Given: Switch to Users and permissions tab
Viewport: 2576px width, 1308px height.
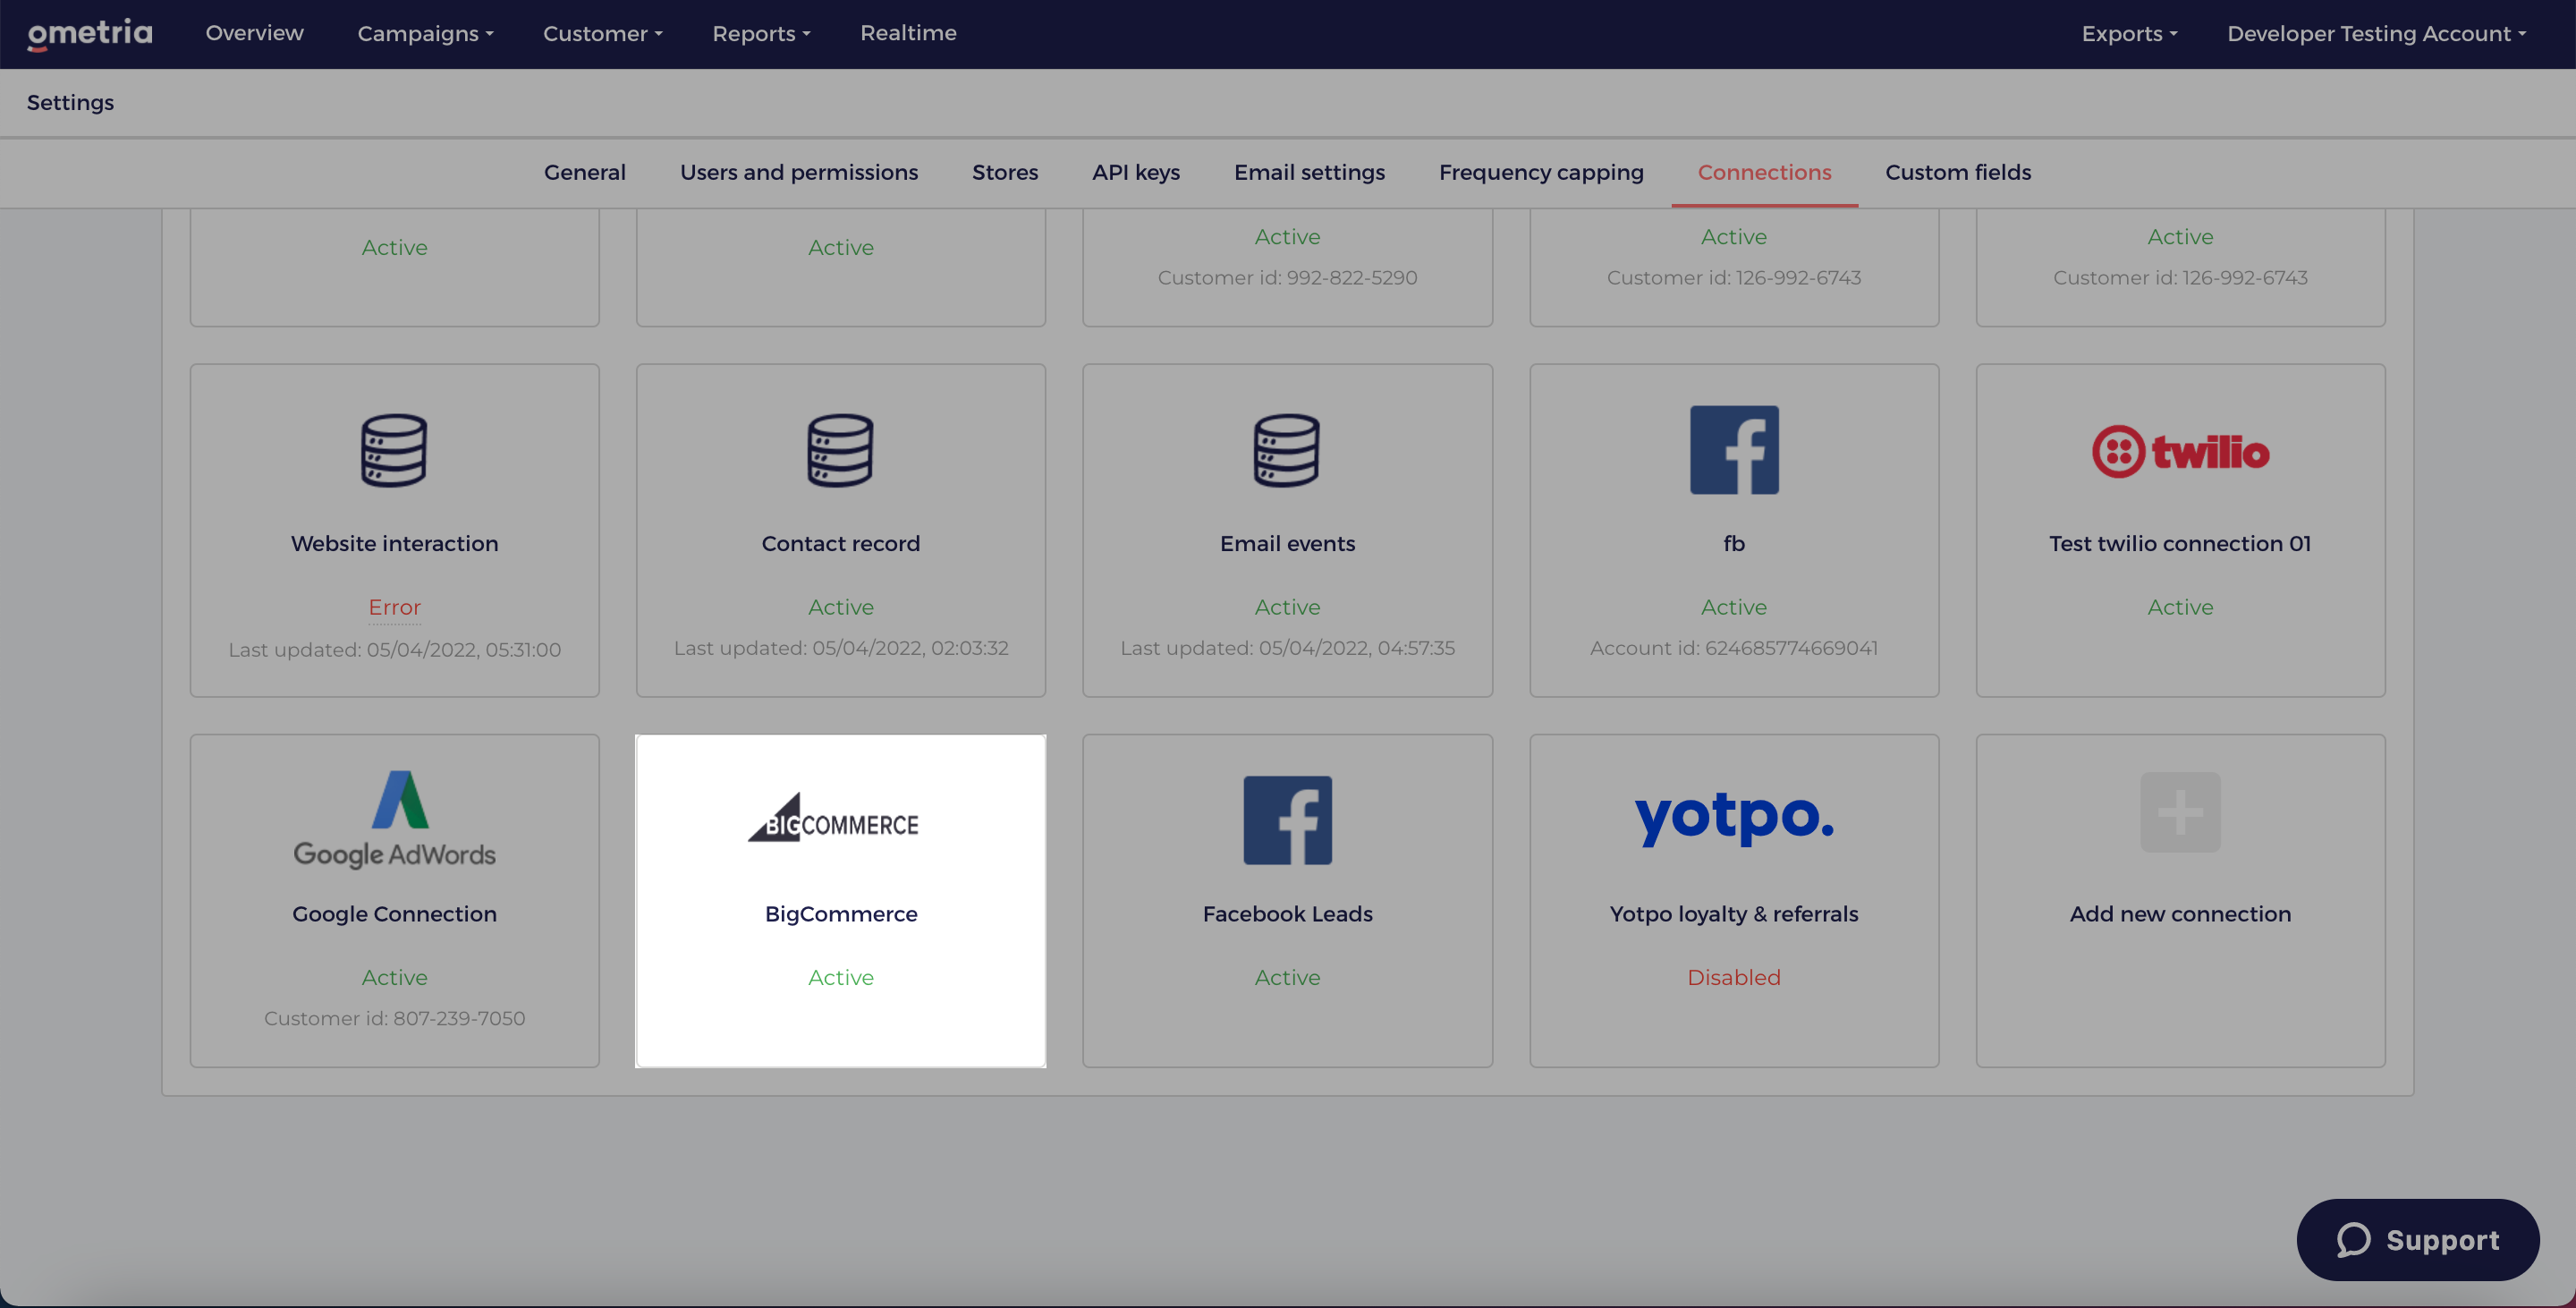Looking at the screenshot, I should pos(799,172).
